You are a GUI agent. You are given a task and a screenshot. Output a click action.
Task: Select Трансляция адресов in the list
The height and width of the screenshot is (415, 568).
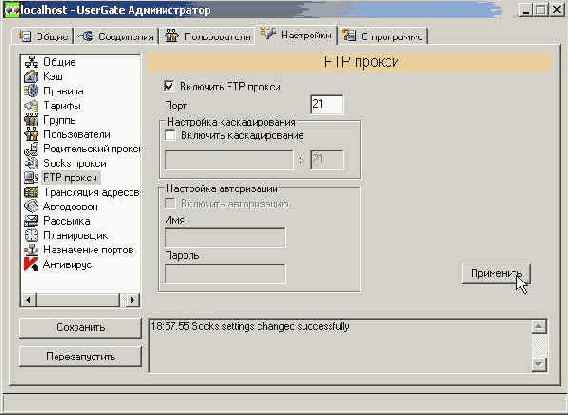click(x=91, y=192)
